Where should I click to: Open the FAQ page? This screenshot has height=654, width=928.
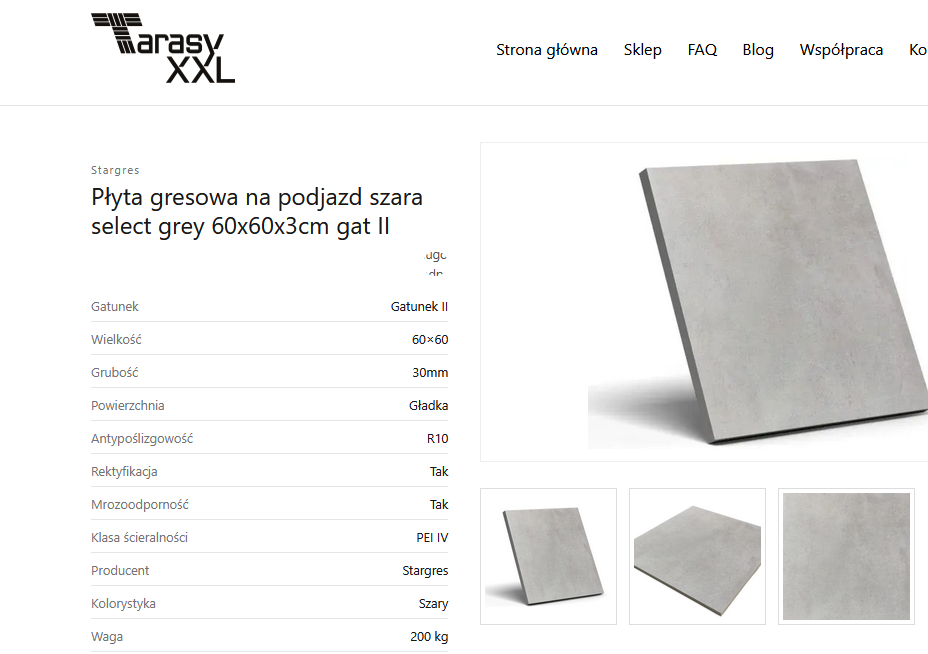(702, 50)
